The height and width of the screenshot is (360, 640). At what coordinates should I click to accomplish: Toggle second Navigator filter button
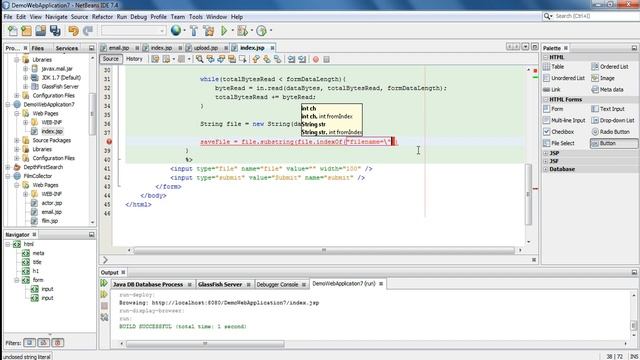click(44, 342)
